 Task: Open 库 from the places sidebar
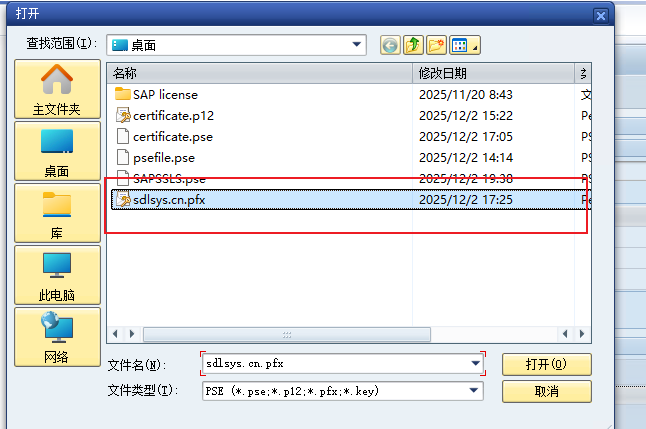tap(57, 214)
